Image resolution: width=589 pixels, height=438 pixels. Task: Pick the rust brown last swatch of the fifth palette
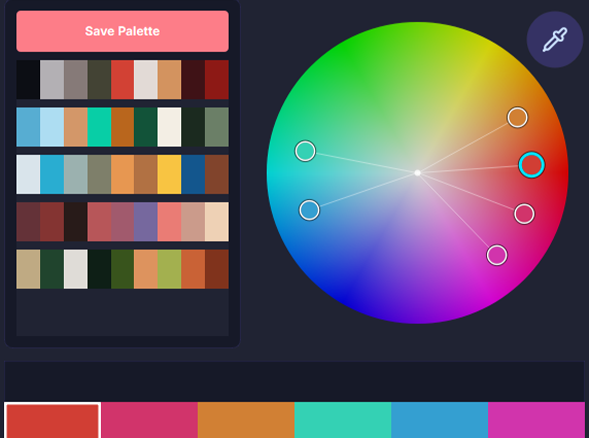tap(217, 269)
